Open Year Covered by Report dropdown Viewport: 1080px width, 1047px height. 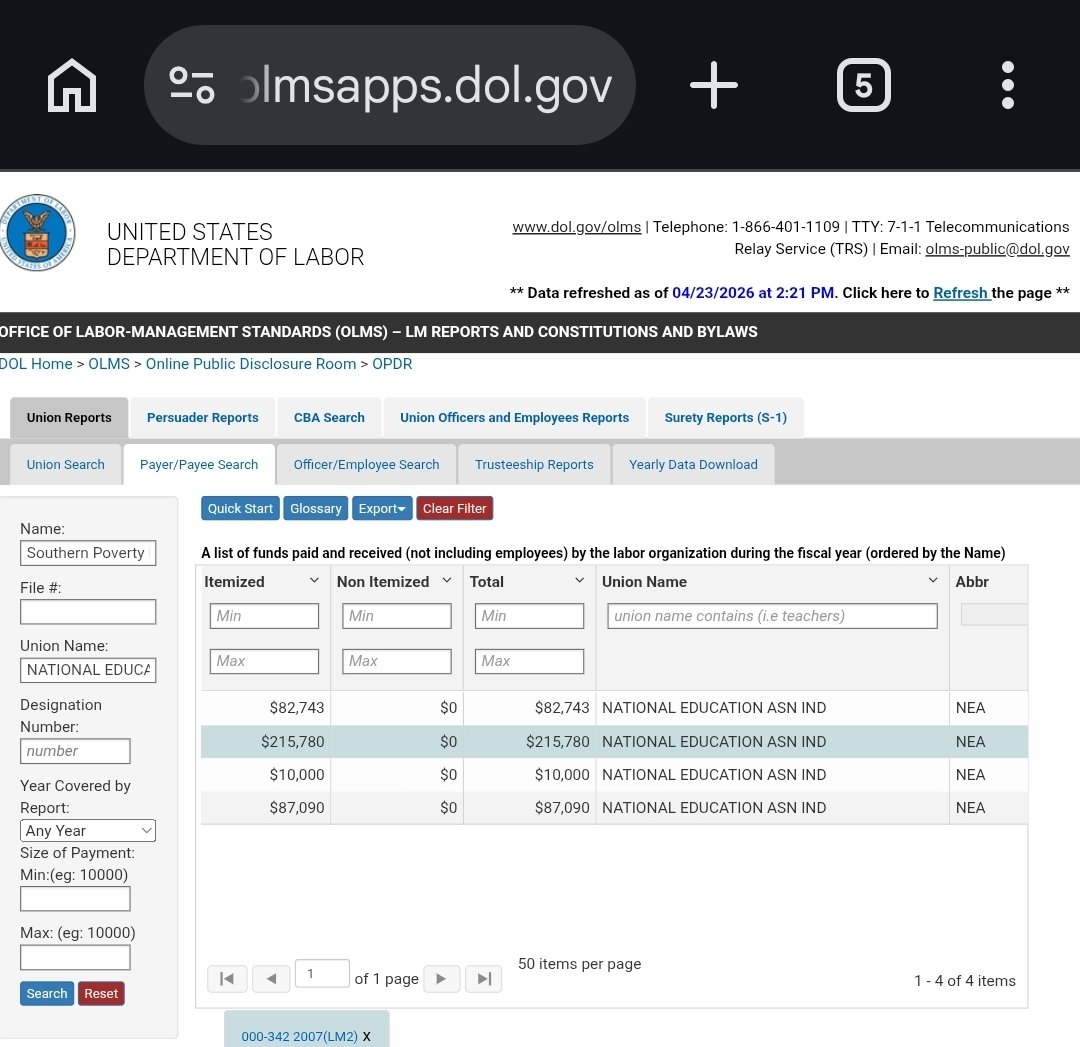click(x=87, y=831)
